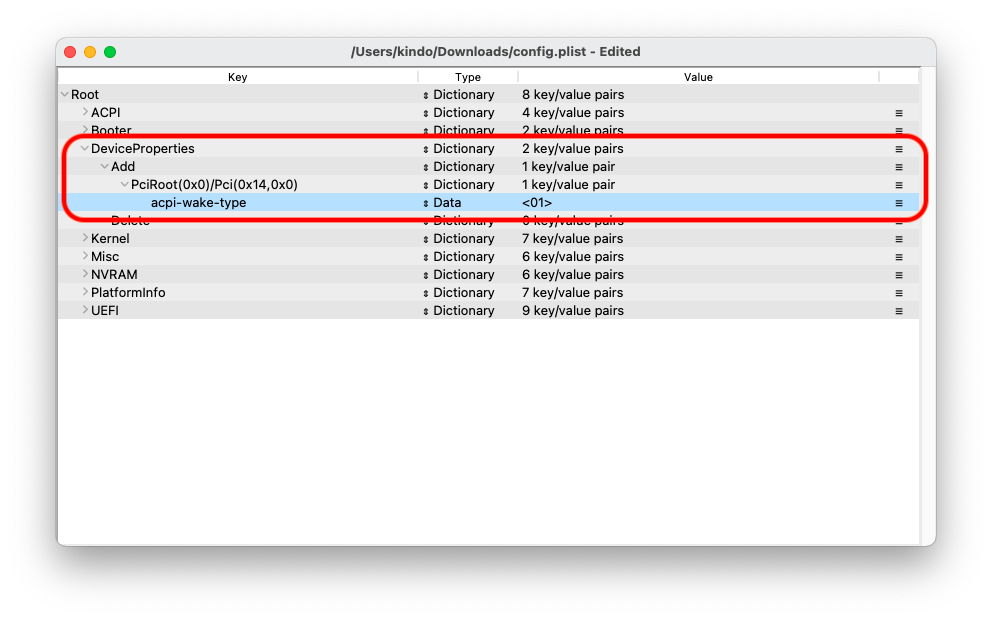
Task: Click the row menu icon for PciRoot(0x0)/Pci(0x14,0x0)
Action: click(x=898, y=185)
